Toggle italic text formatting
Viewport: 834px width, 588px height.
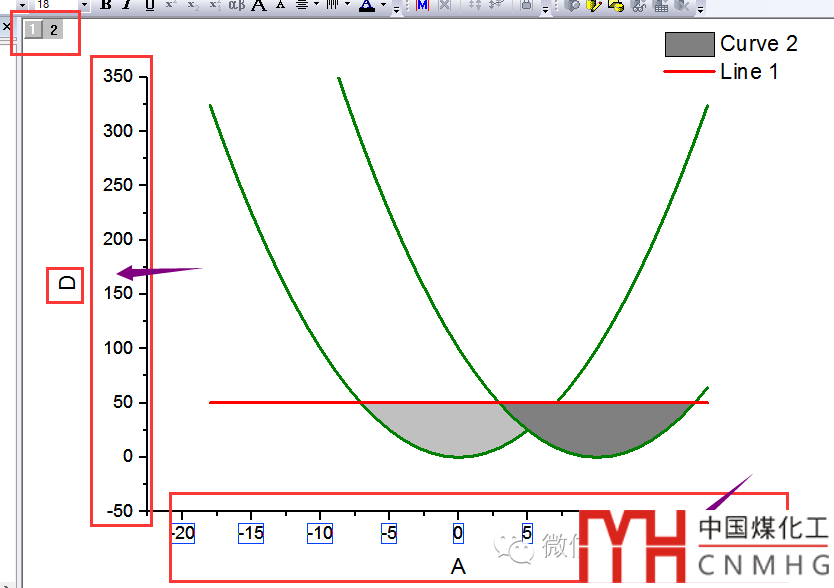[127, 5]
